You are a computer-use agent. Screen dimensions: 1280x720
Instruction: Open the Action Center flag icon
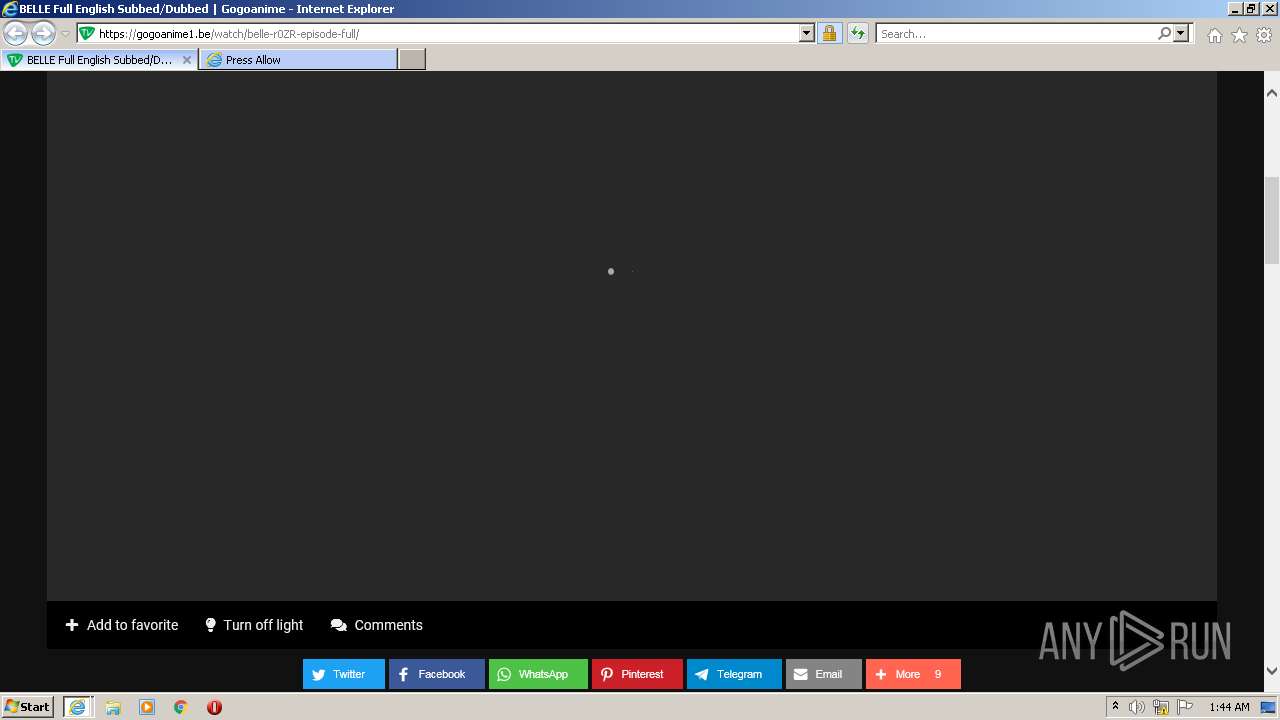coord(1185,707)
